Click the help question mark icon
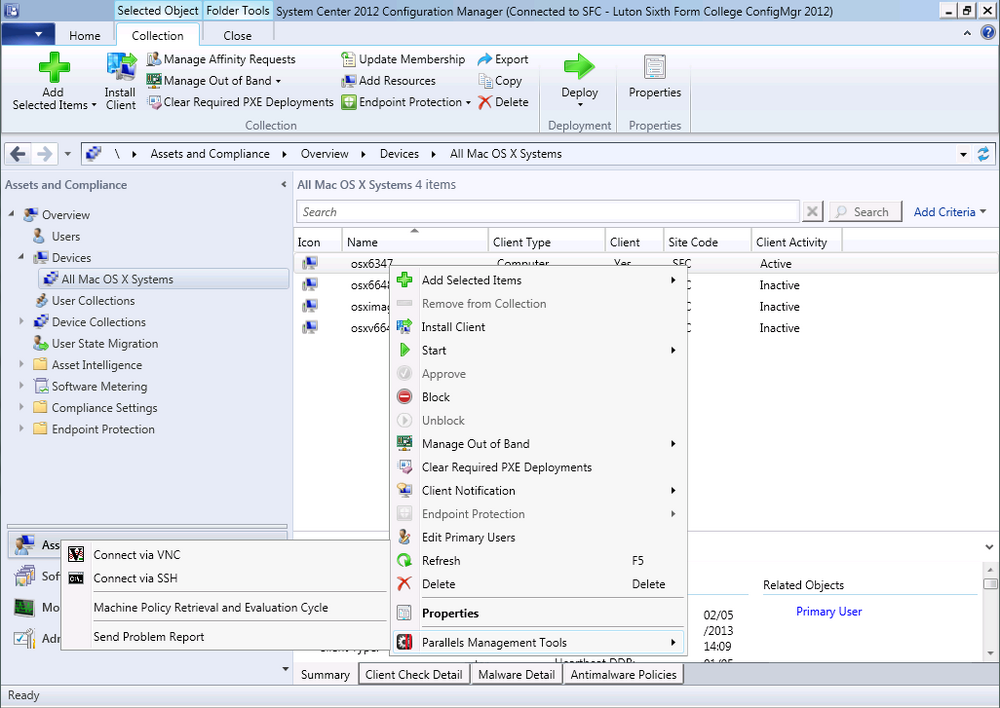 pos(988,33)
